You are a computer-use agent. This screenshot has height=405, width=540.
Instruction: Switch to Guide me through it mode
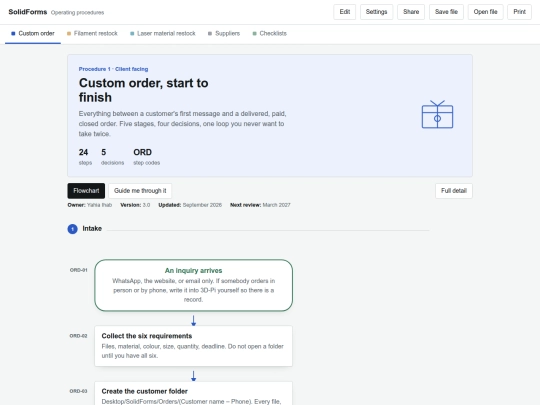(140, 191)
